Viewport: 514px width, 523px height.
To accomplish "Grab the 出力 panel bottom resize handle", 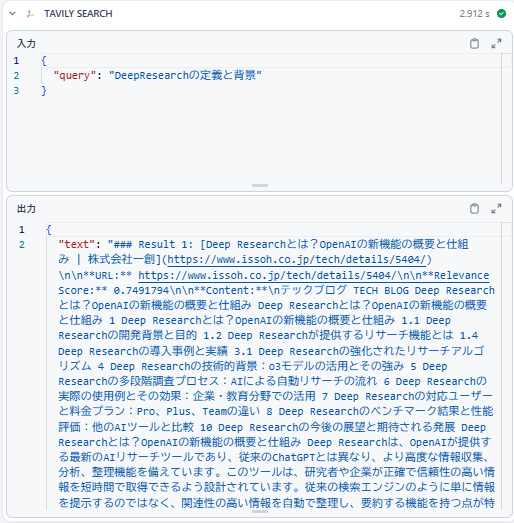I will click(x=260, y=511).
